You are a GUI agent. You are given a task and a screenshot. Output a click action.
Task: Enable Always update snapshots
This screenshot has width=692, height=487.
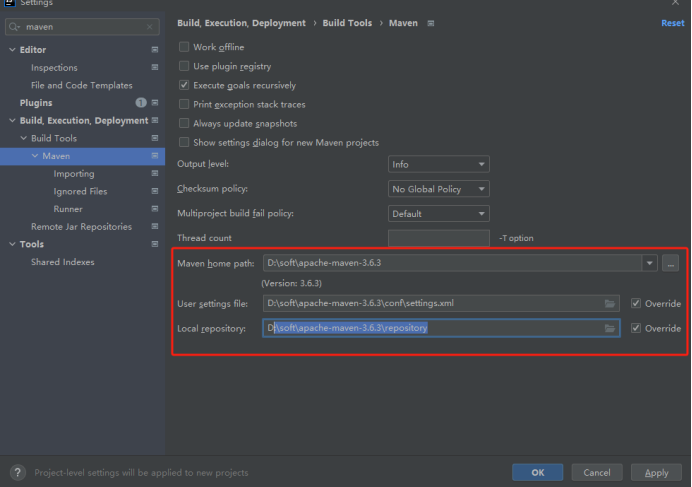click(x=184, y=123)
